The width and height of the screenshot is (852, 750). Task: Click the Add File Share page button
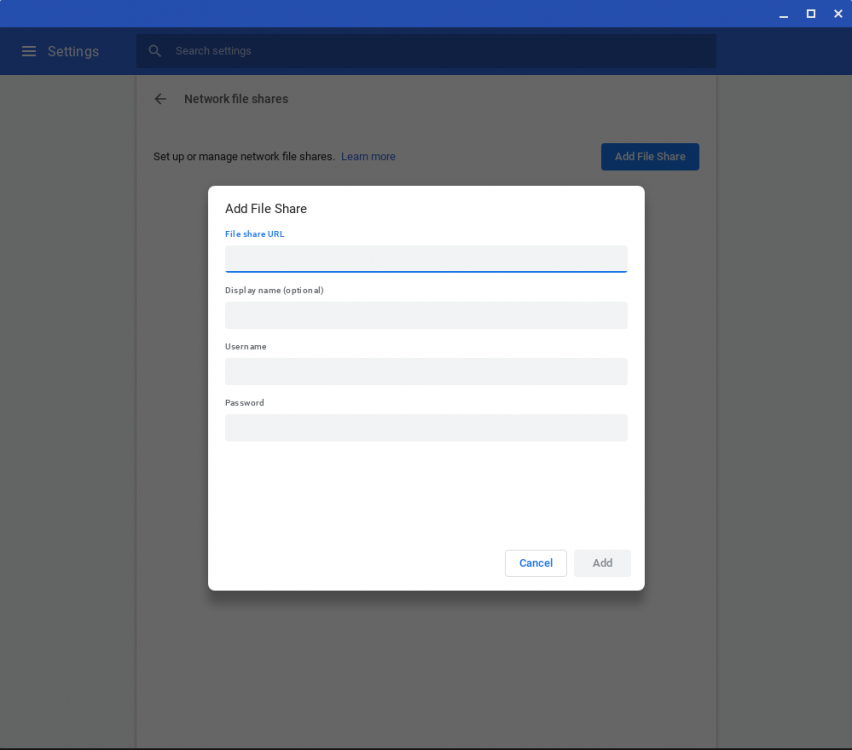point(650,157)
